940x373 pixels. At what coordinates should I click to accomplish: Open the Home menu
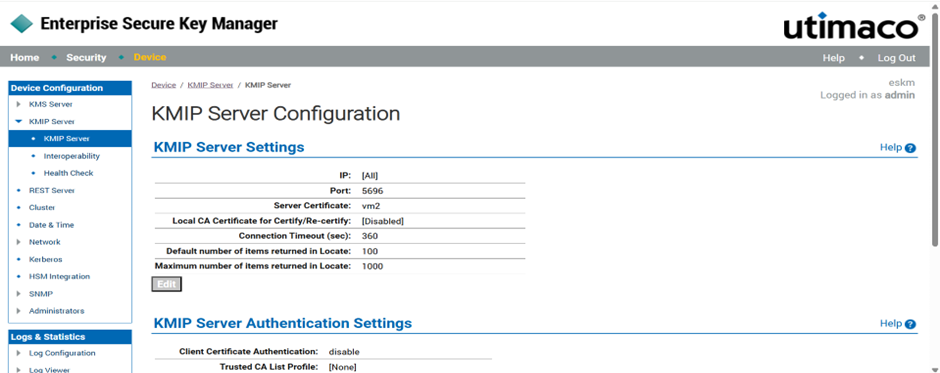tap(25, 58)
